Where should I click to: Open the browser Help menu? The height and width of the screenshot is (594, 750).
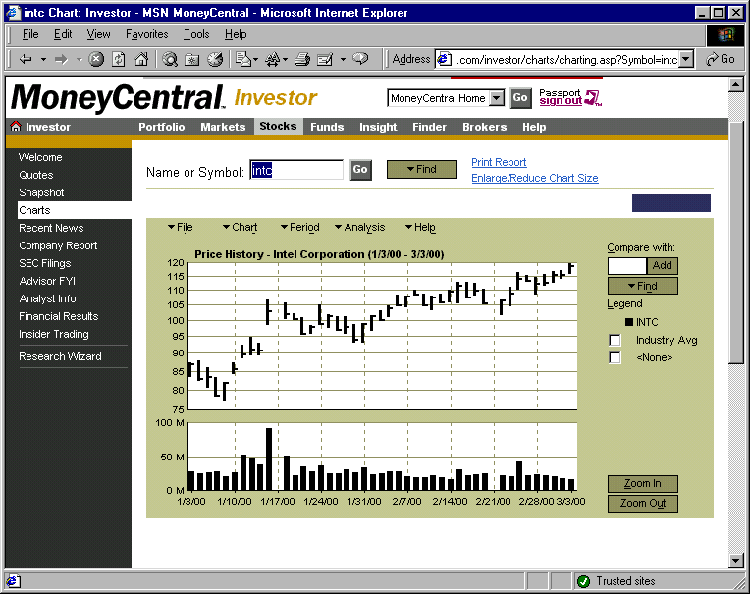[x=235, y=34]
